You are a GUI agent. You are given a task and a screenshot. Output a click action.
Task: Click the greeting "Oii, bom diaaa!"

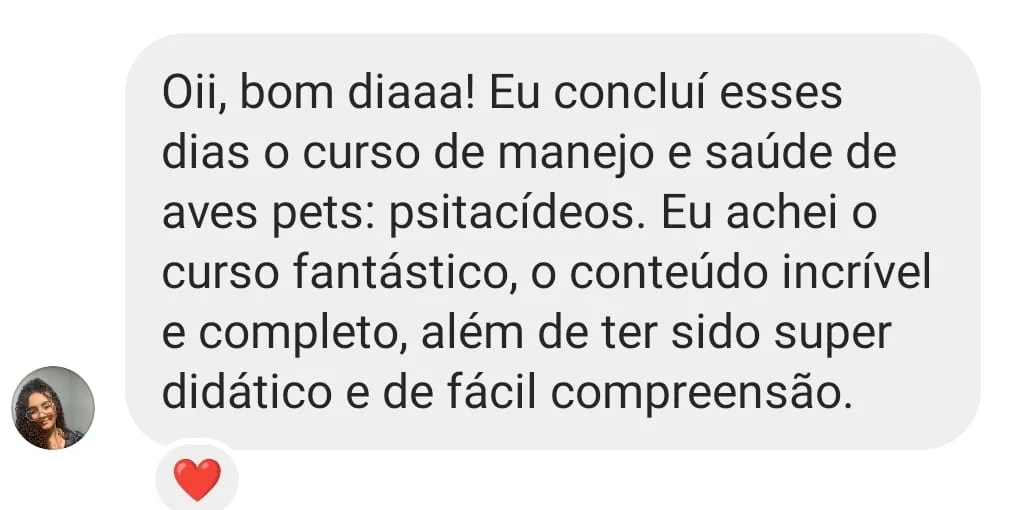(320, 94)
